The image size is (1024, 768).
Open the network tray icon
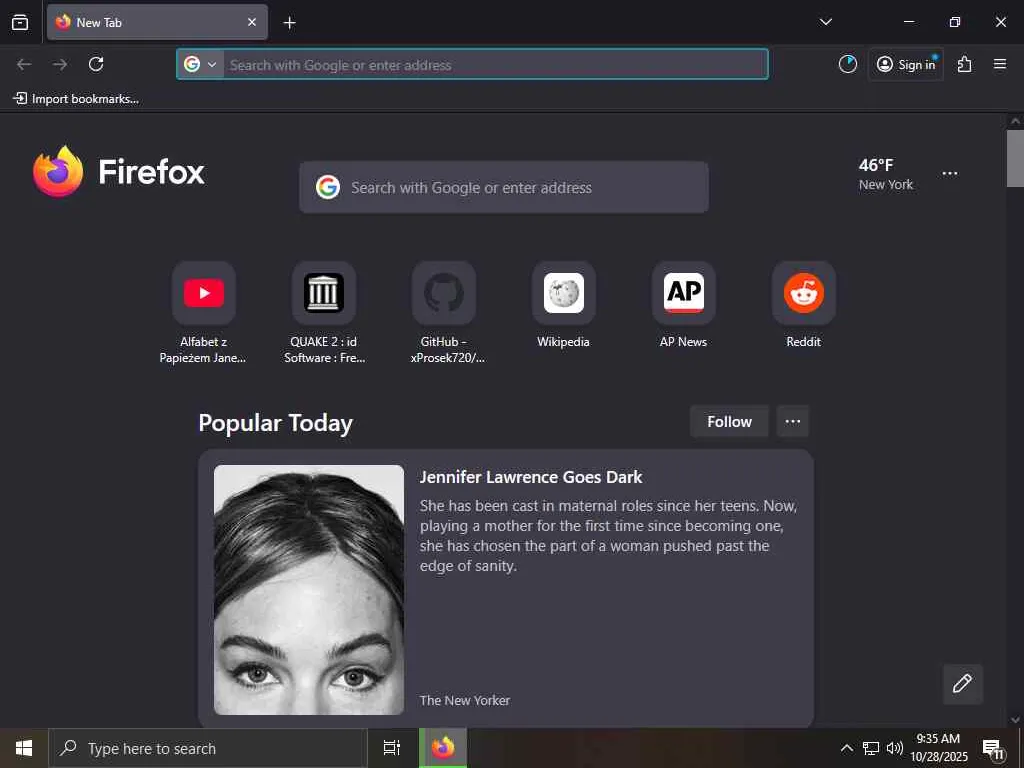click(x=871, y=748)
